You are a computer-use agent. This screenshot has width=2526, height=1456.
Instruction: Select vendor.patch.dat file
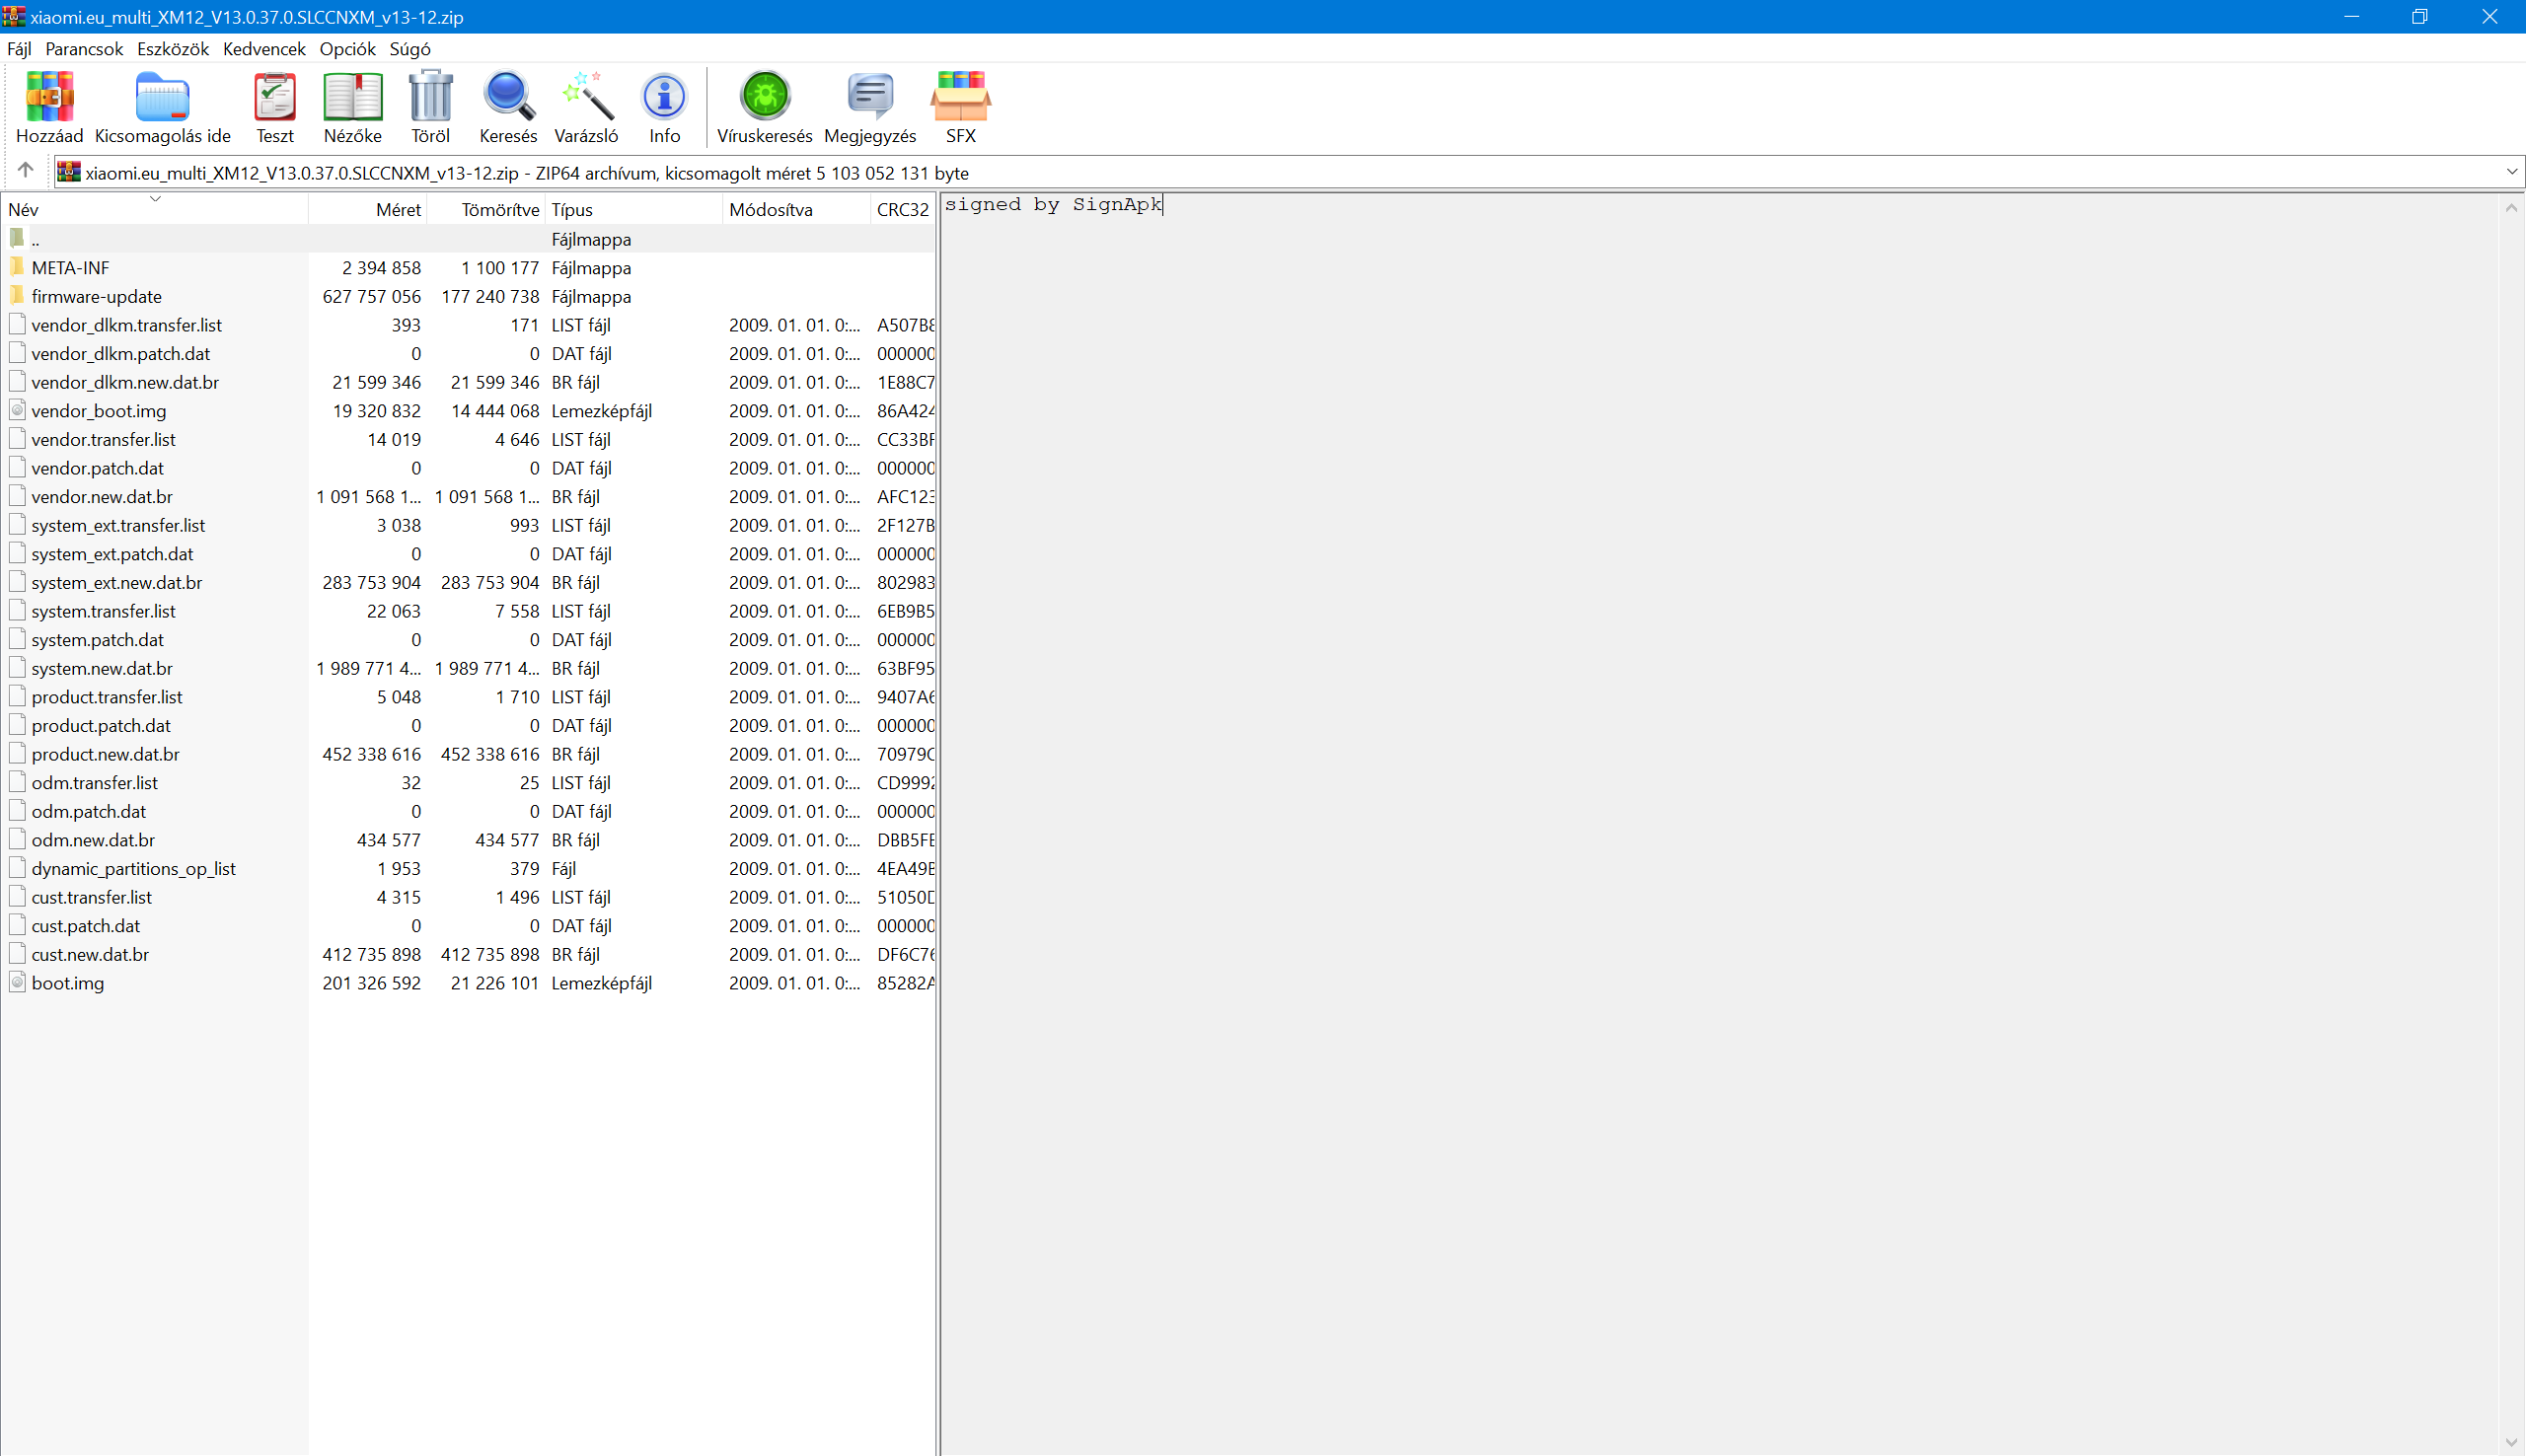tap(97, 468)
